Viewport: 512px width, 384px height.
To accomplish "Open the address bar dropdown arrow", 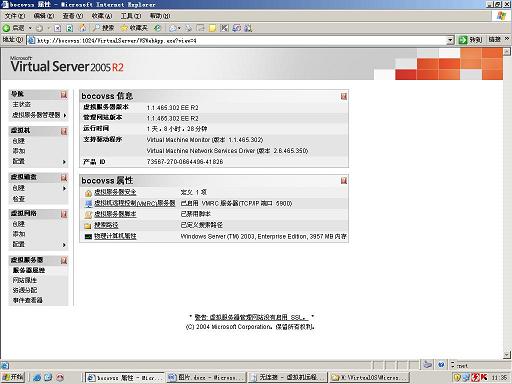I will tap(450, 40).
